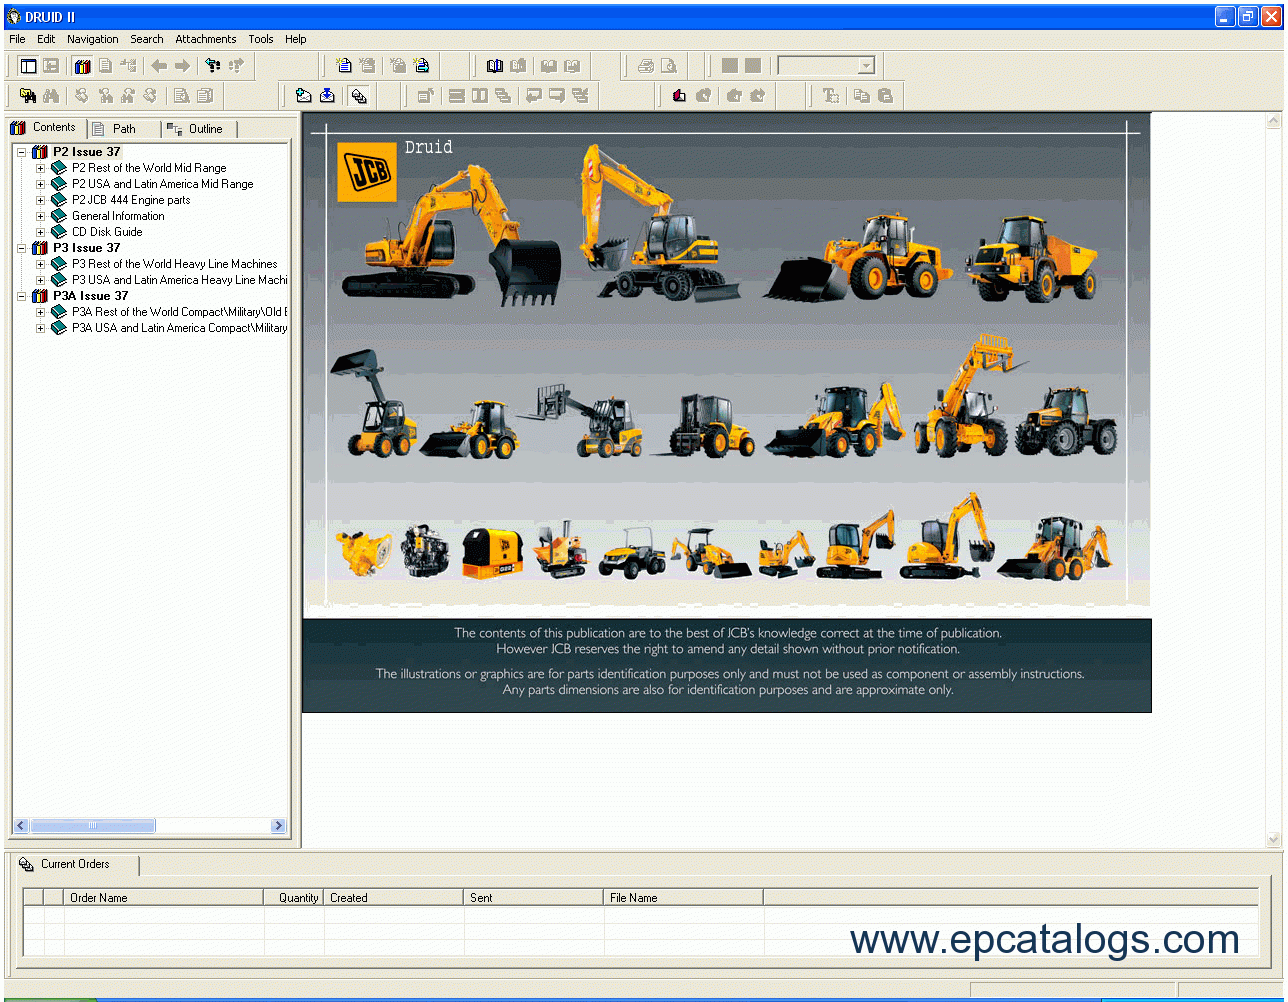
Task: Expand P3A Rest of the World Compact node
Action: pyautogui.click(x=41, y=312)
